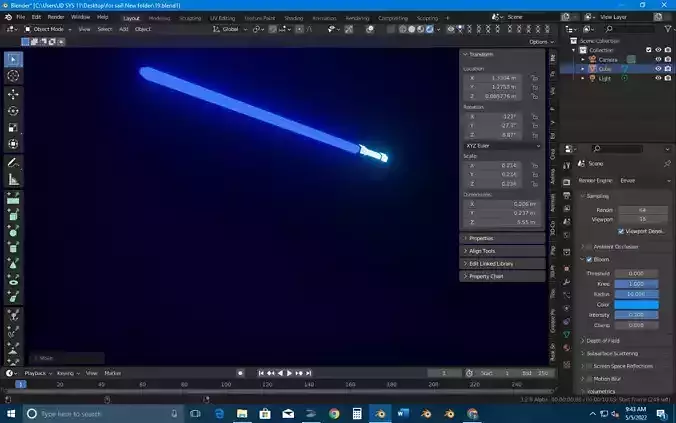Open the timeline Marker menu
Viewport: 676px width, 423px height.
coord(113,373)
